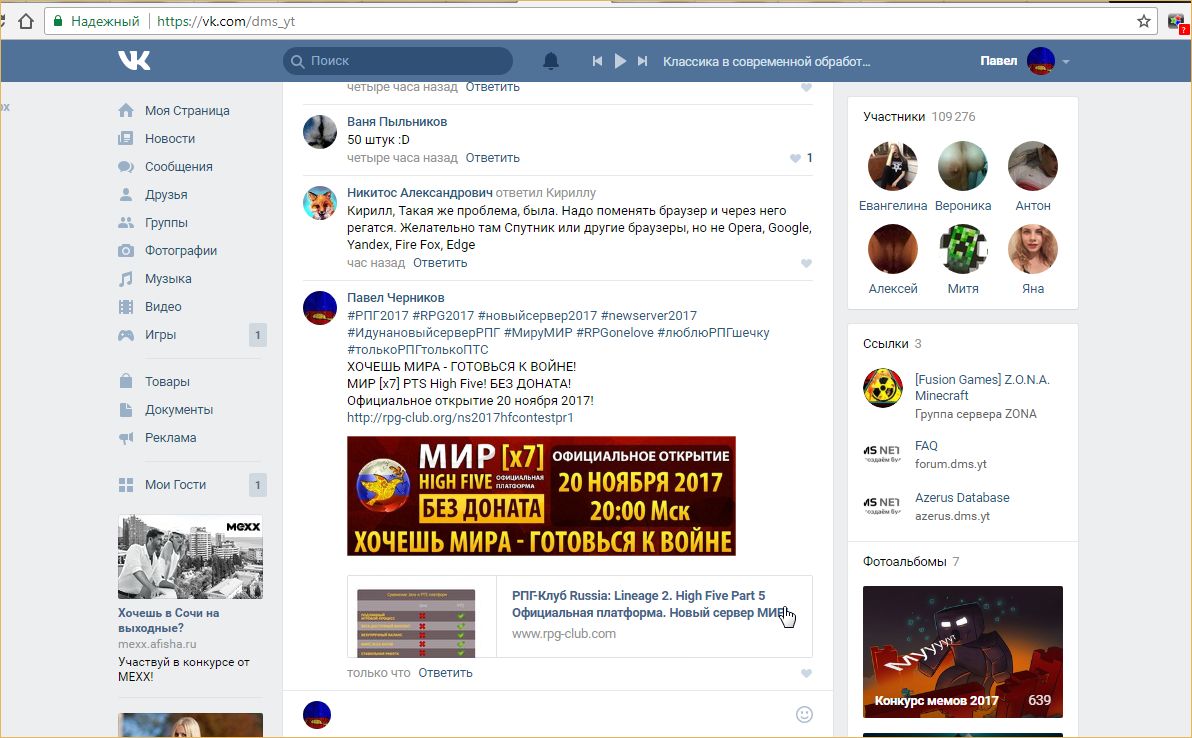Open the notifications bell
The image size is (1192, 738).
click(x=550, y=61)
